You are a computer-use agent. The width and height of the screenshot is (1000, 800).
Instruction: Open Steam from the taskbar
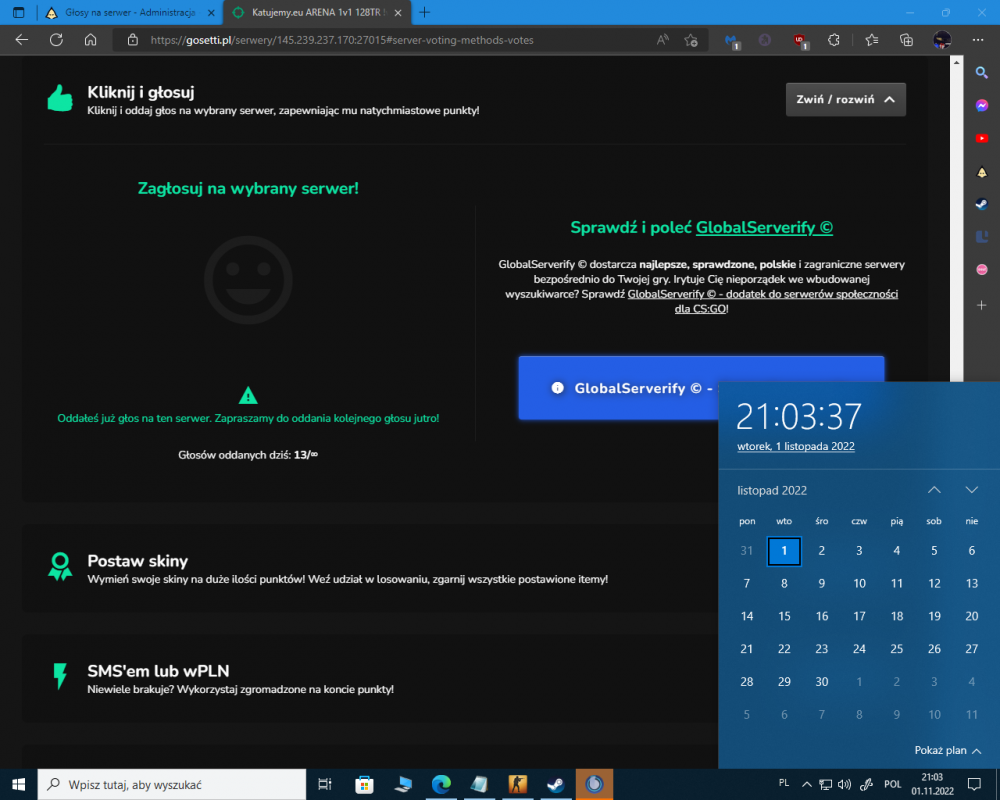tap(555, 785)
